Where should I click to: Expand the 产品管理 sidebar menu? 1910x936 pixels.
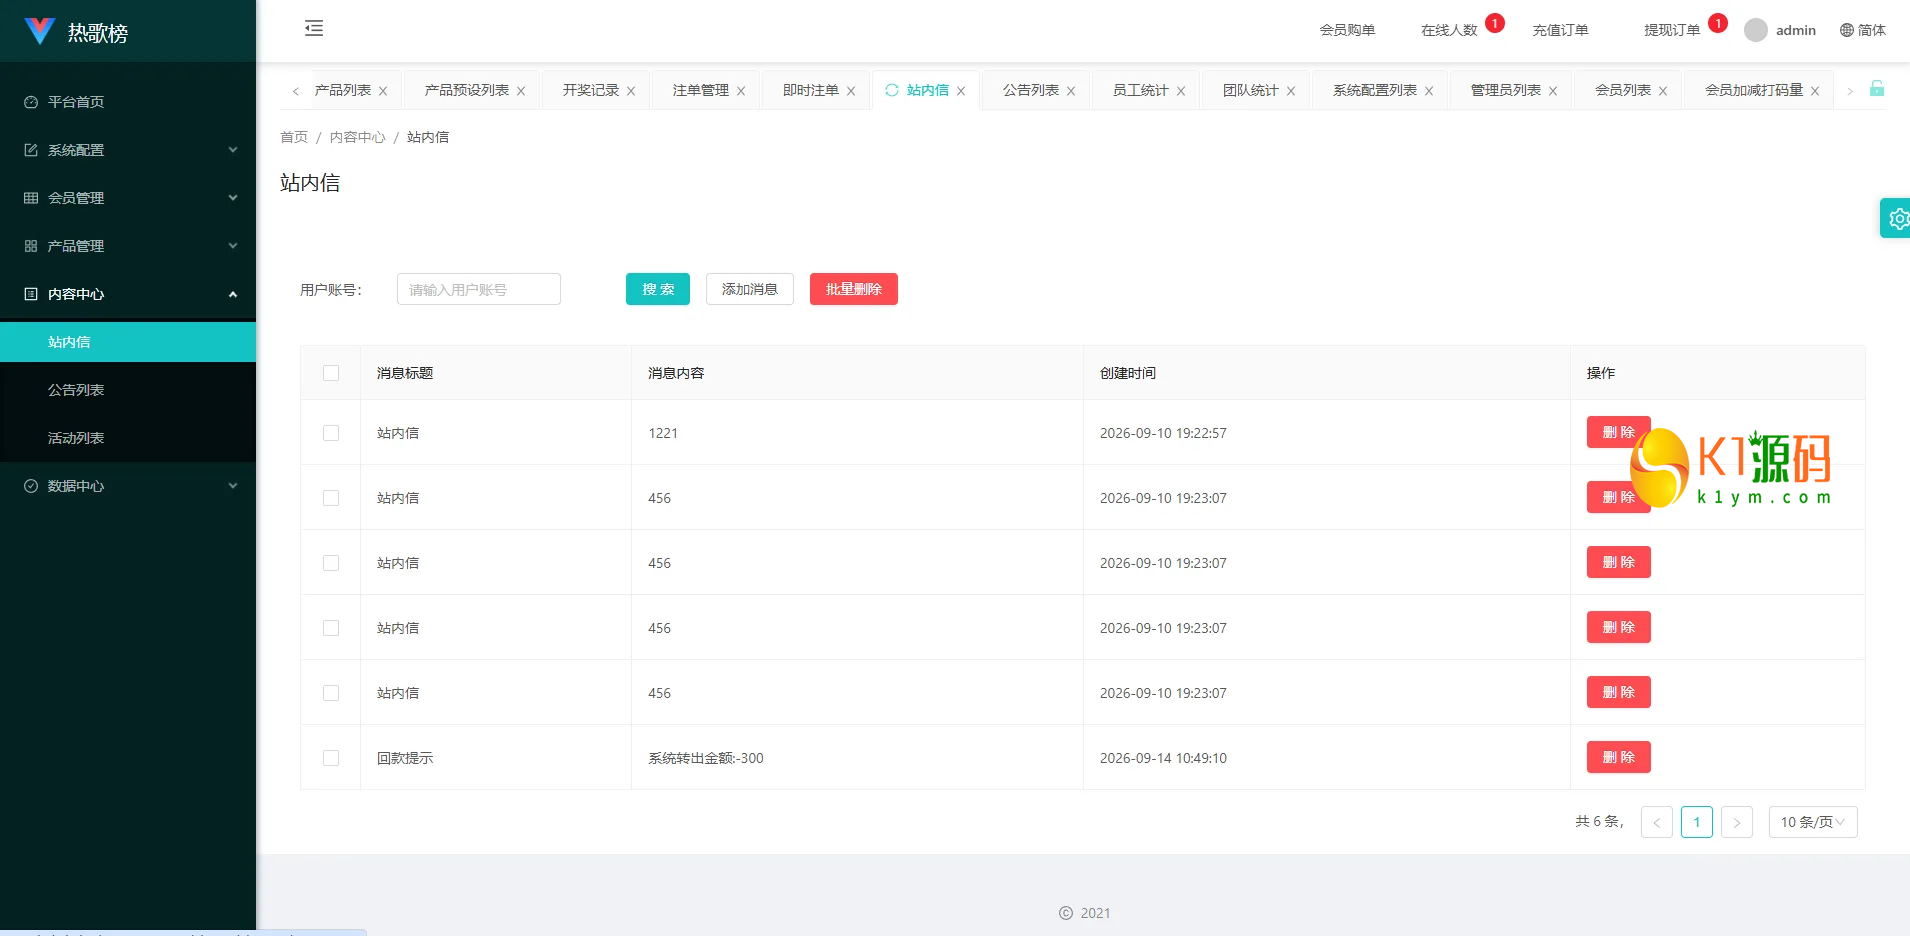(x=128, y=246)
